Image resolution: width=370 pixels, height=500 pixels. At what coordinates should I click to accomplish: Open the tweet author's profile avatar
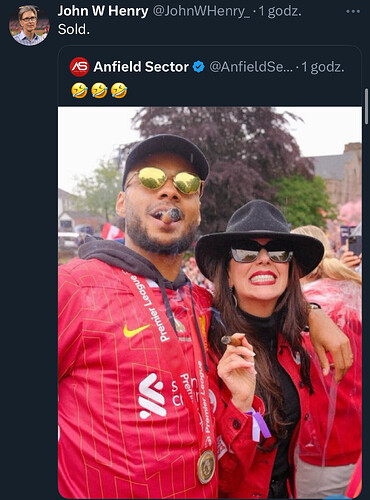click(x=29, y=25)
